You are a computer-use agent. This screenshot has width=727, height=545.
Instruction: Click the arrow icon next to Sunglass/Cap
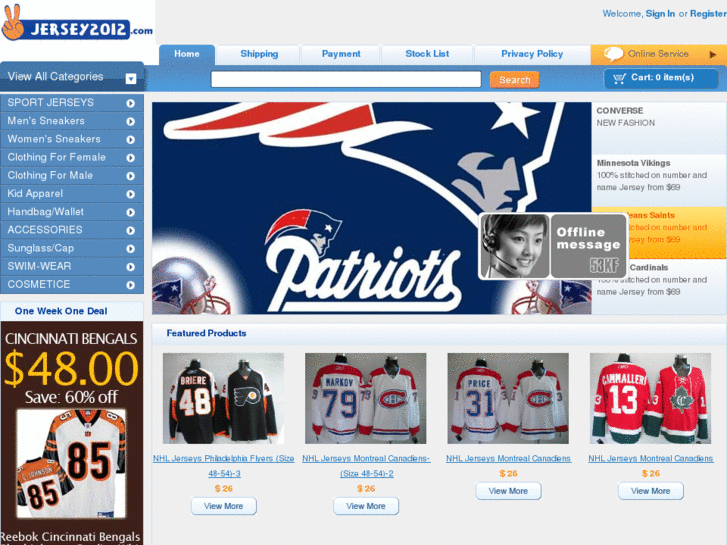(131, 248)
